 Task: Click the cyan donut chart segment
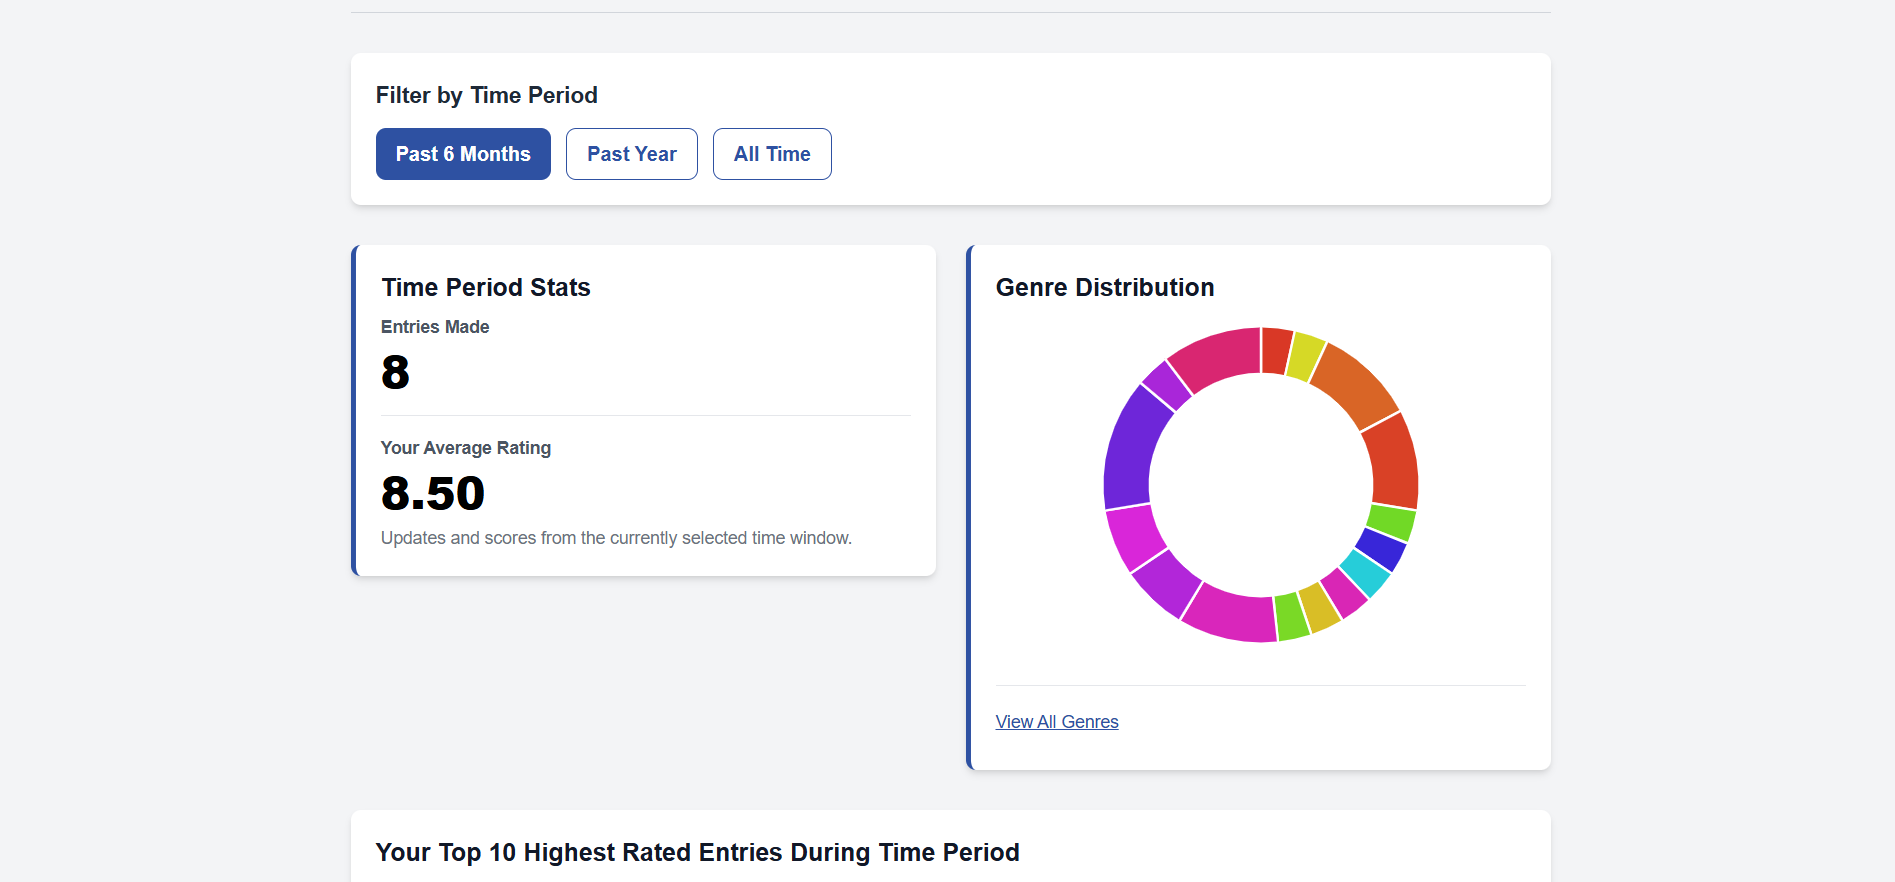[1366, 572]
